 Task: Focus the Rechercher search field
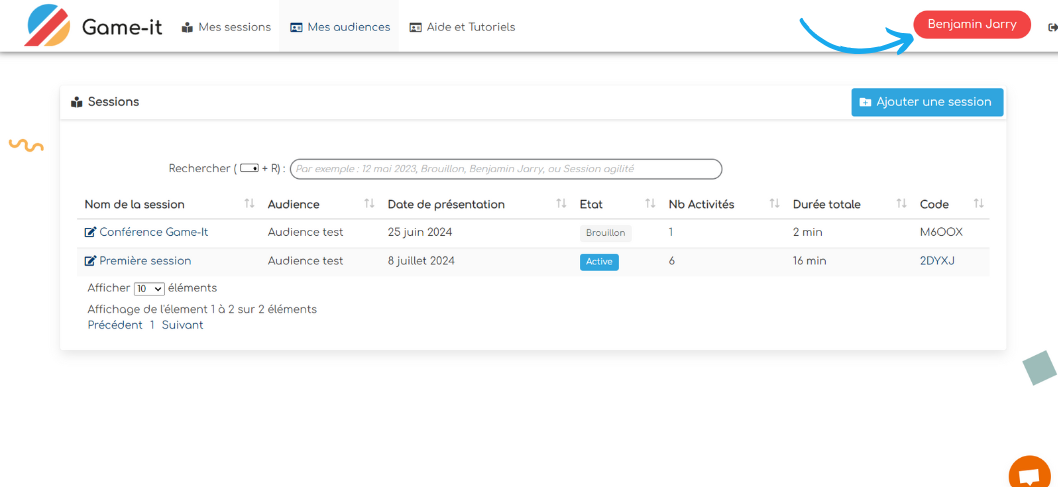tap(506, 169)
